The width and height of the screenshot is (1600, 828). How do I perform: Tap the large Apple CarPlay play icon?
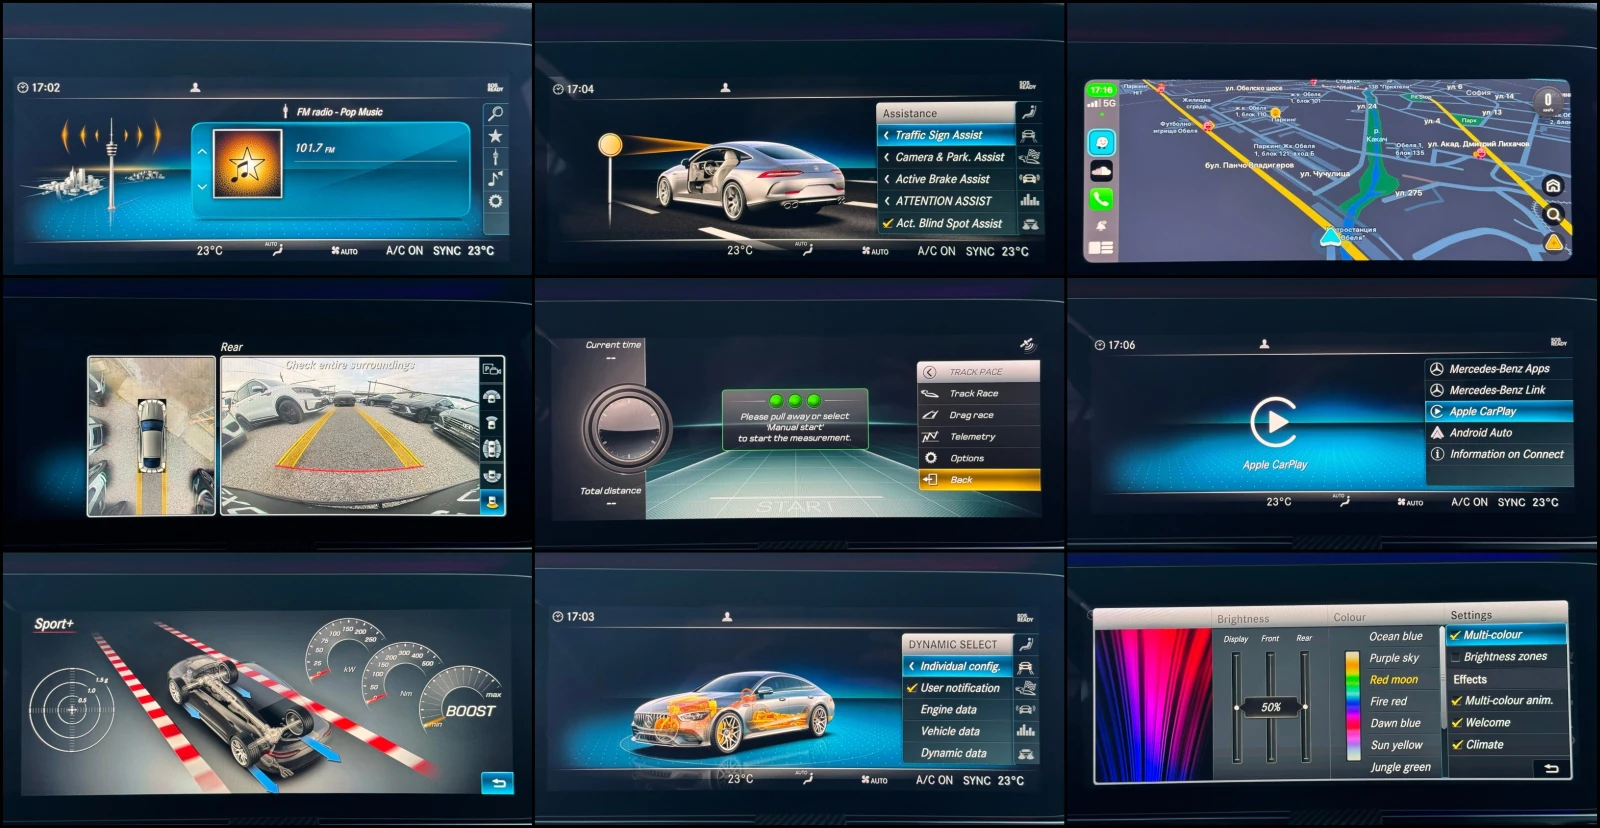click(x=1274, y=422)
